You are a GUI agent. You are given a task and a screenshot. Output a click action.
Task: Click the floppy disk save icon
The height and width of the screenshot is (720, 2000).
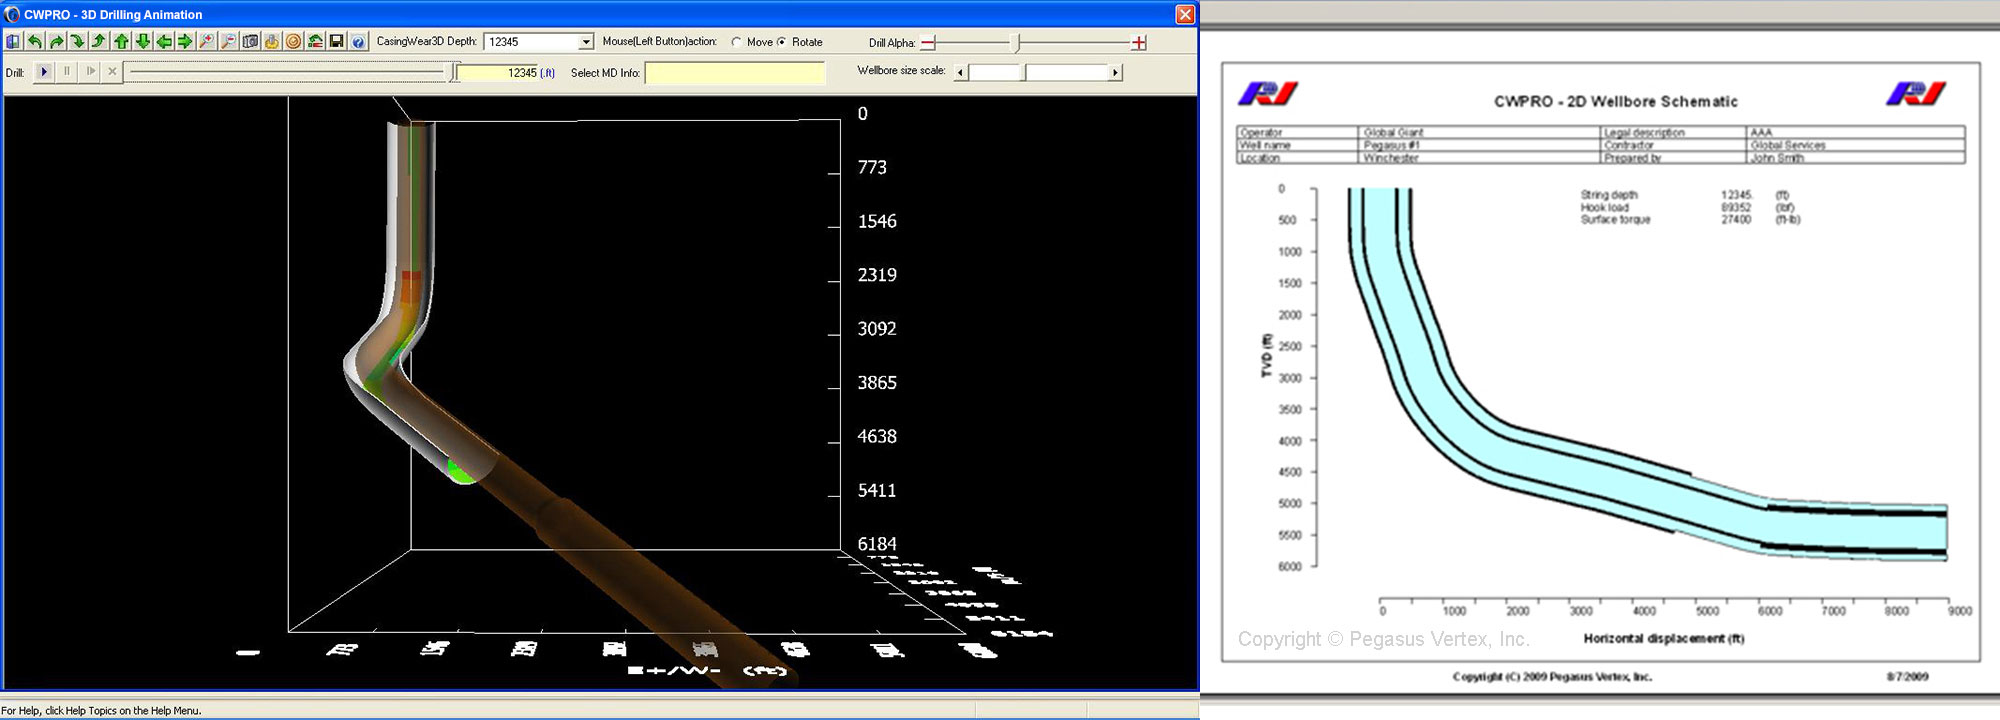point(336,41)
